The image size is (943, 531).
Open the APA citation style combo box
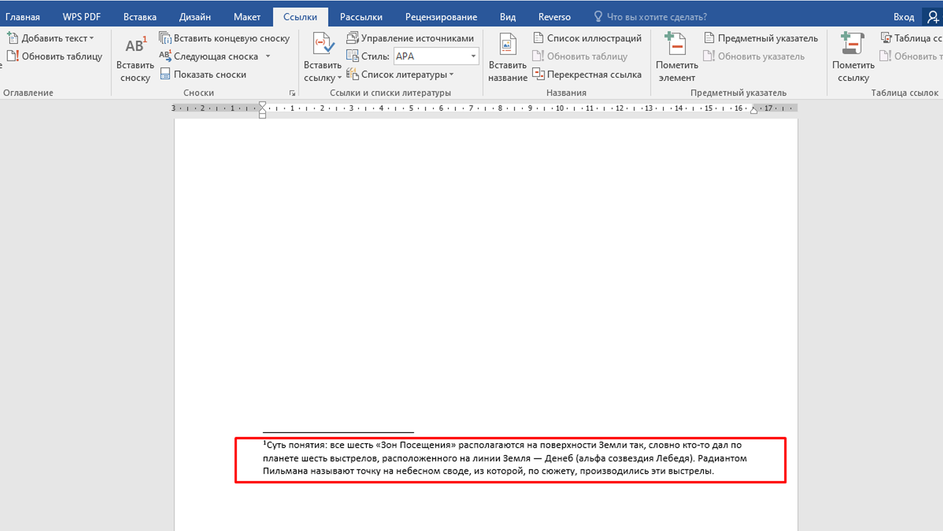pos(436,56)
